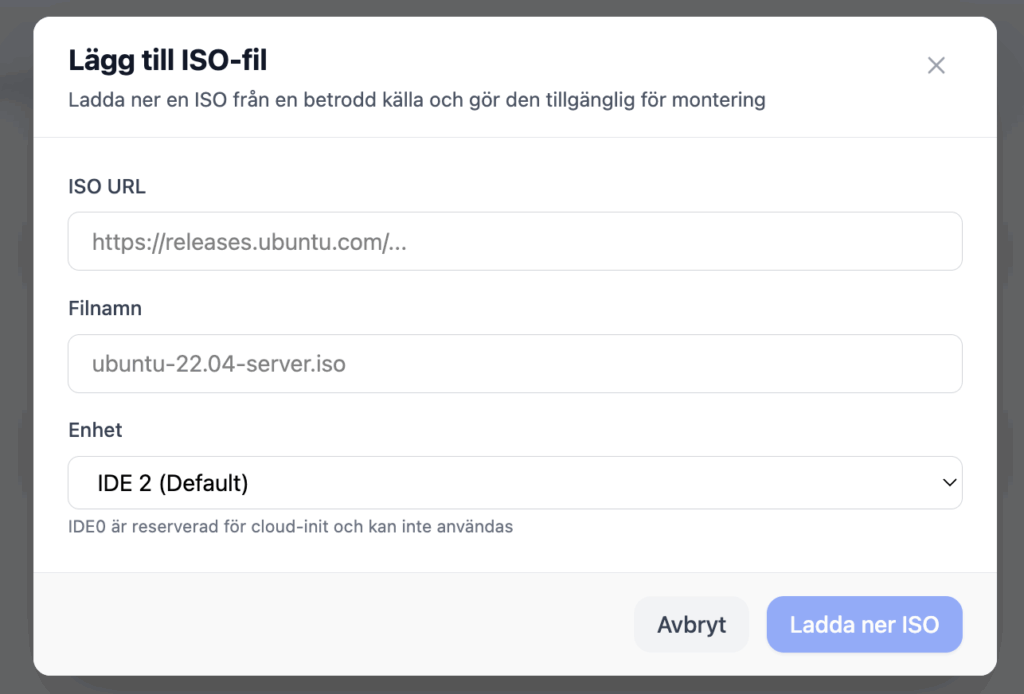Click the X icon in dialog header
The height and width of the screenshot is (694, 1024).
tap(936, 66)
